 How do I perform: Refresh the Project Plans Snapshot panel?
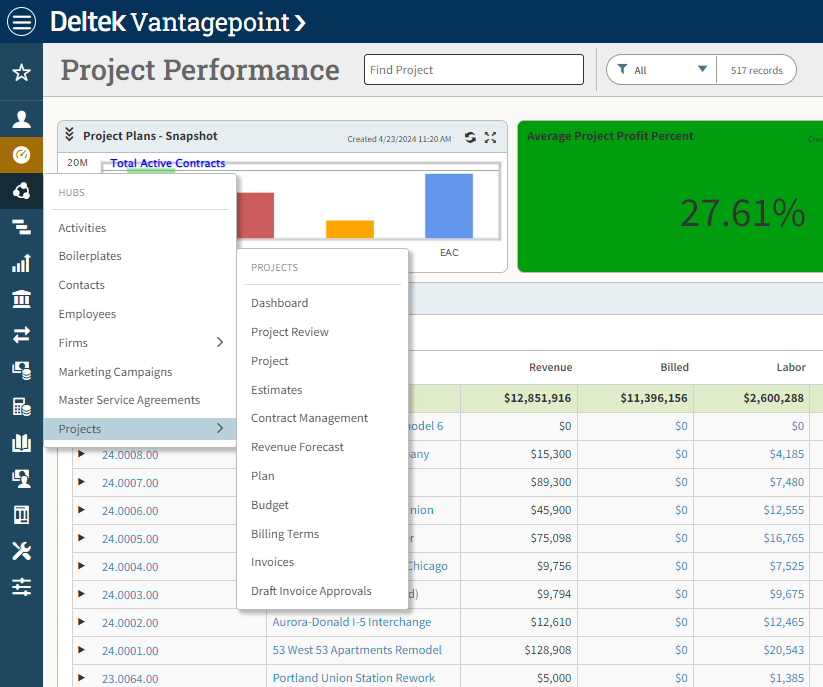pyautogui.click(x=470, y=138)
